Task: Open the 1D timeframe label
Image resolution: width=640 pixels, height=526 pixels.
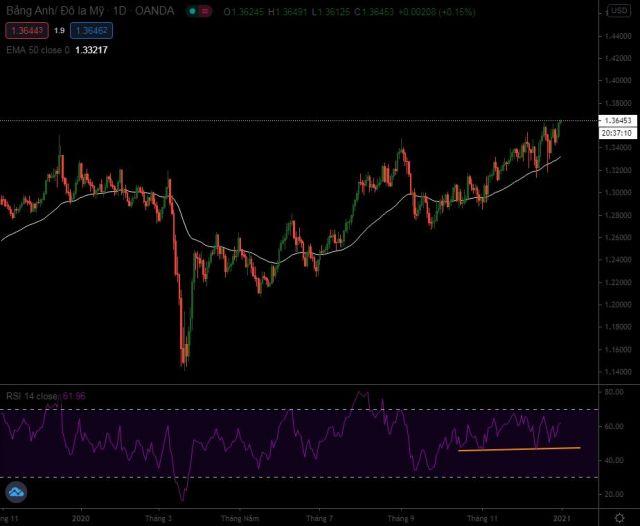Action: [120, 11]
